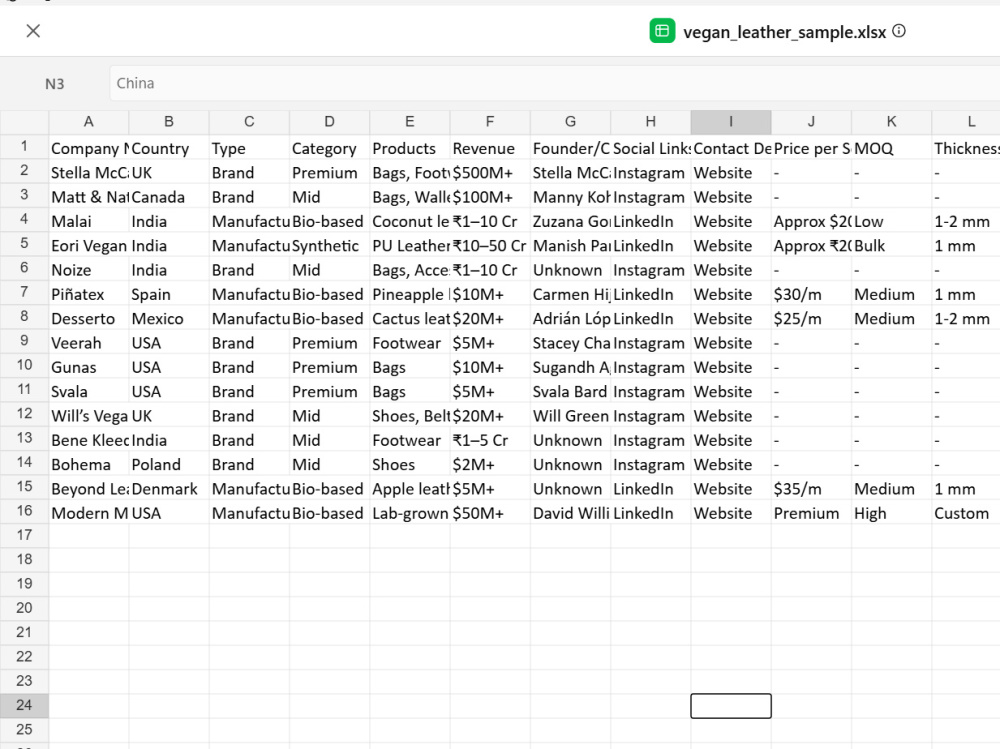Image resolution: width=1000 pixels, height=749 pixels.
Task: Click the Low MOQ cell
Action: click(x=892, y=221)
